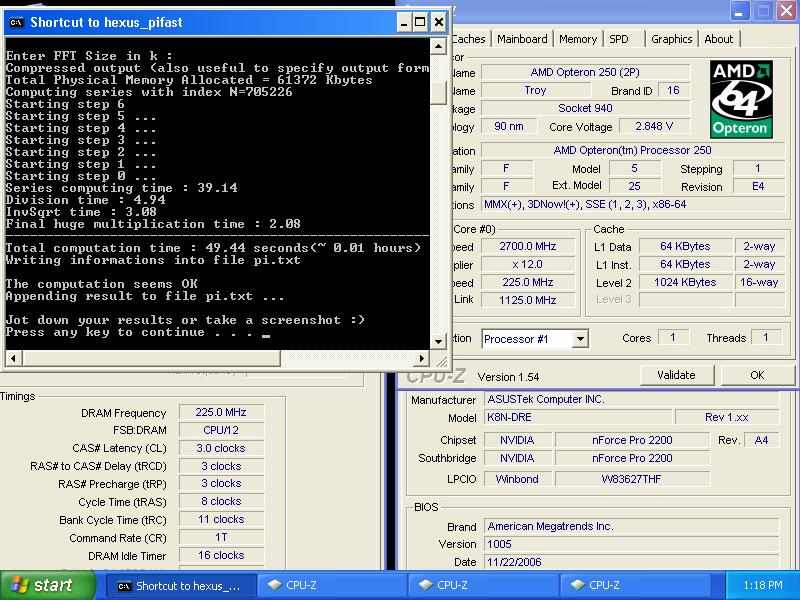800x600 pixels.
Task: Click the Cycle Time (tRAS) '8 clocks' value
Action: coord(221,502)
